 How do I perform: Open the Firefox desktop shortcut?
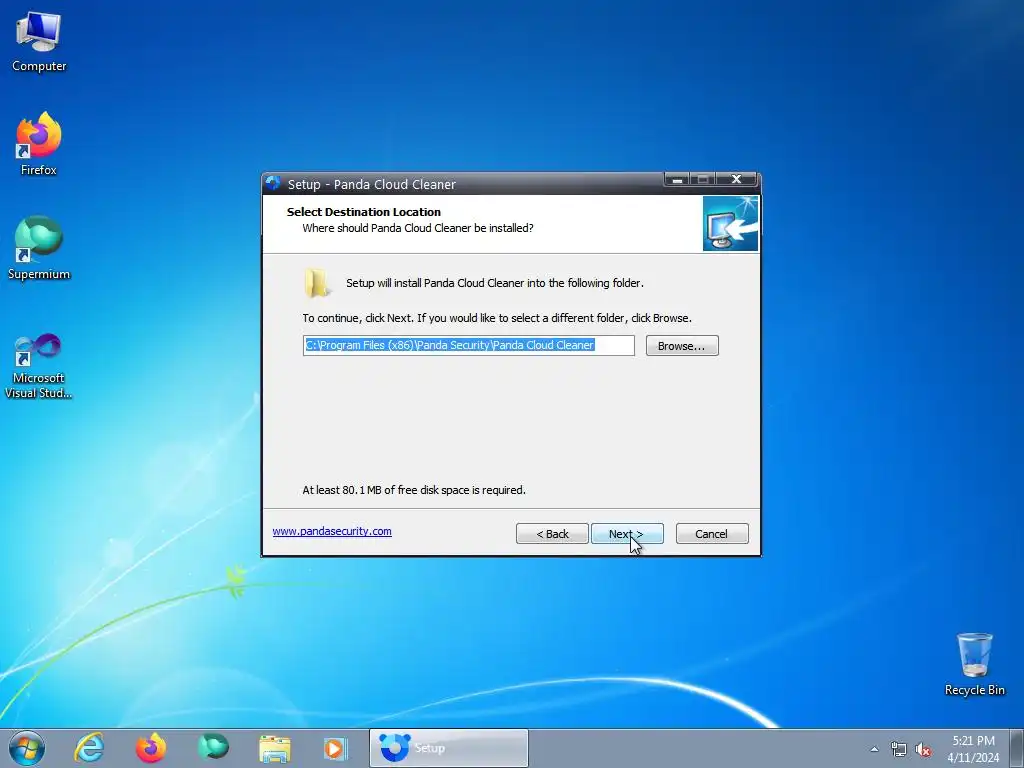pos(39,144)
